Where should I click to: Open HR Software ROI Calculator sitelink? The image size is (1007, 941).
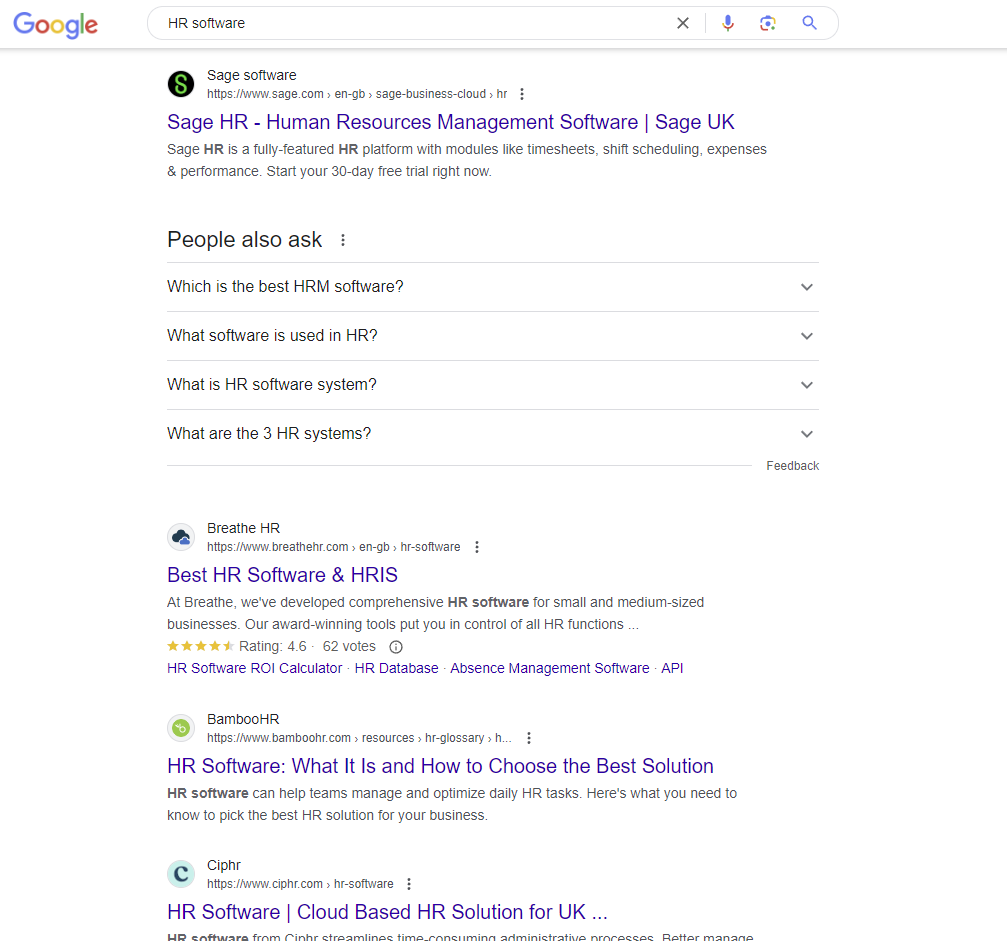click(254, 668)
